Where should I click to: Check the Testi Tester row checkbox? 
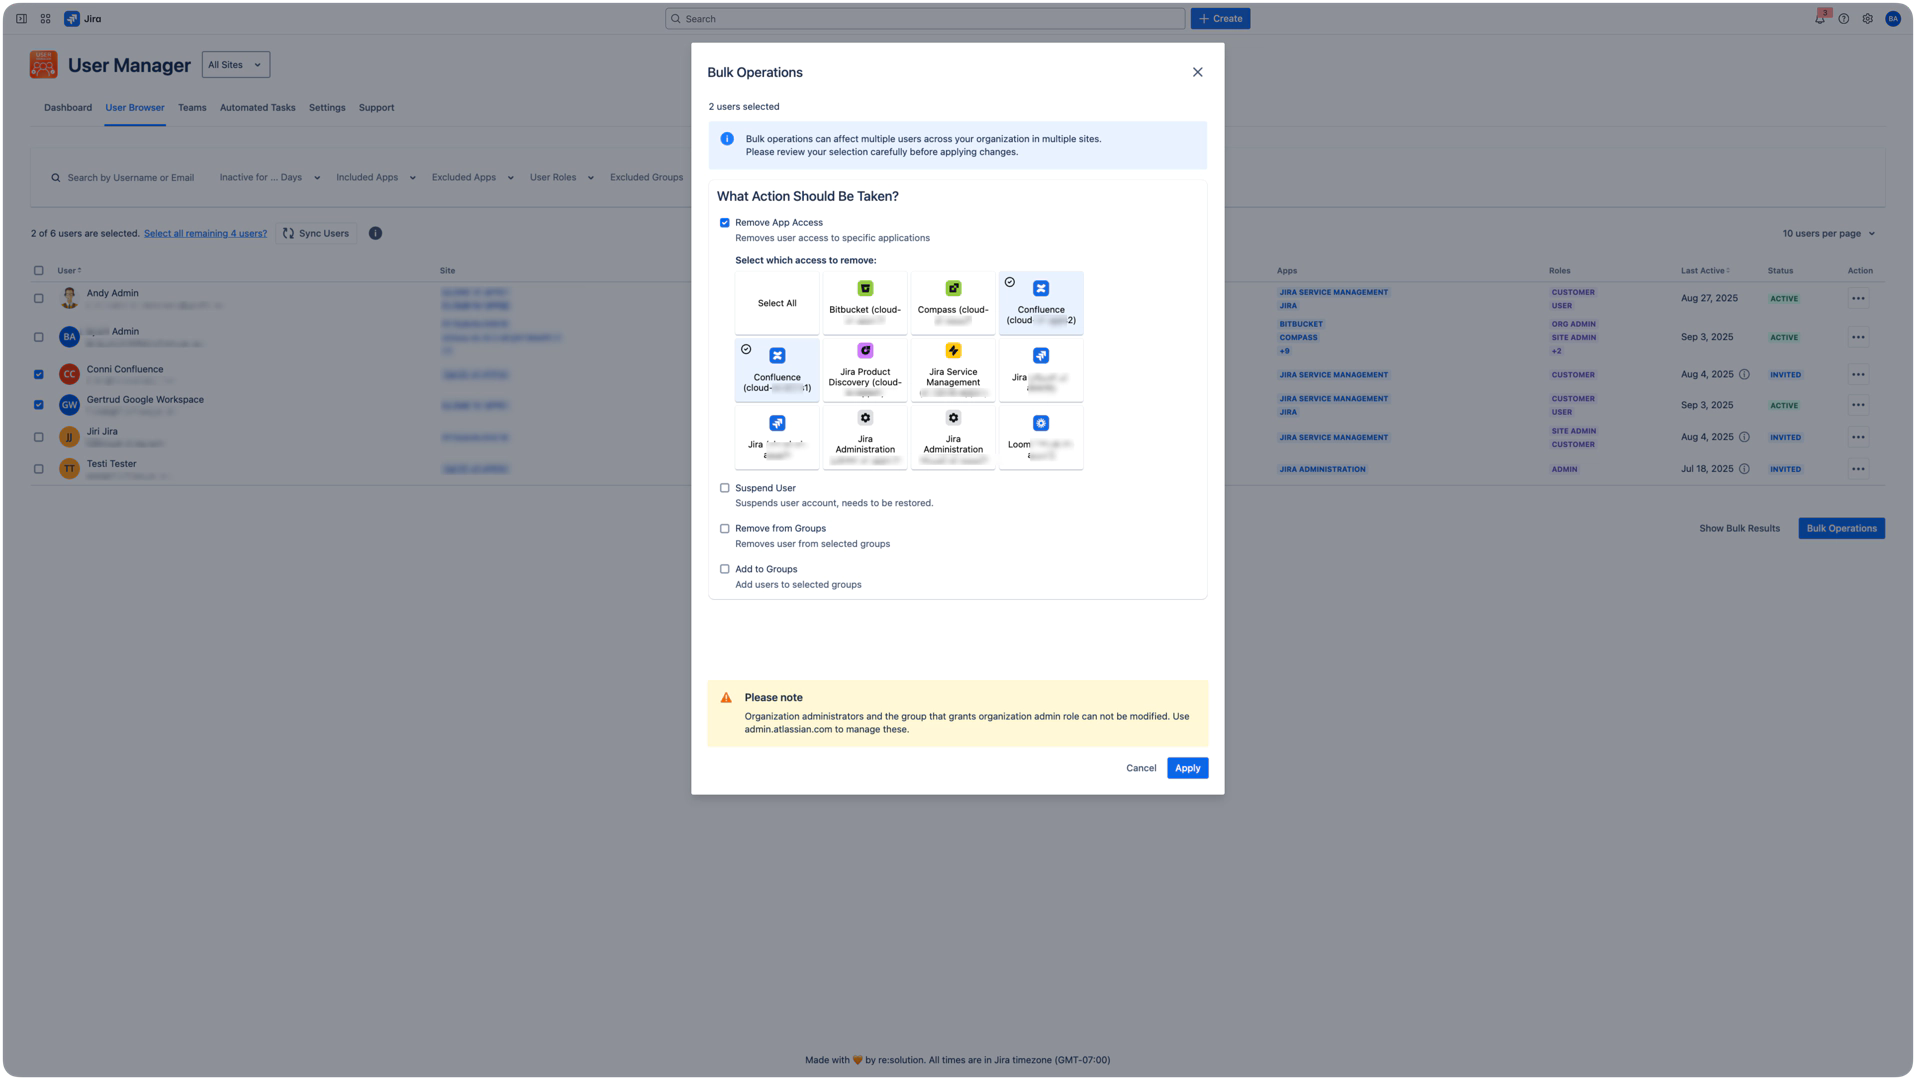pyautogui.click(x=39, y=469)
